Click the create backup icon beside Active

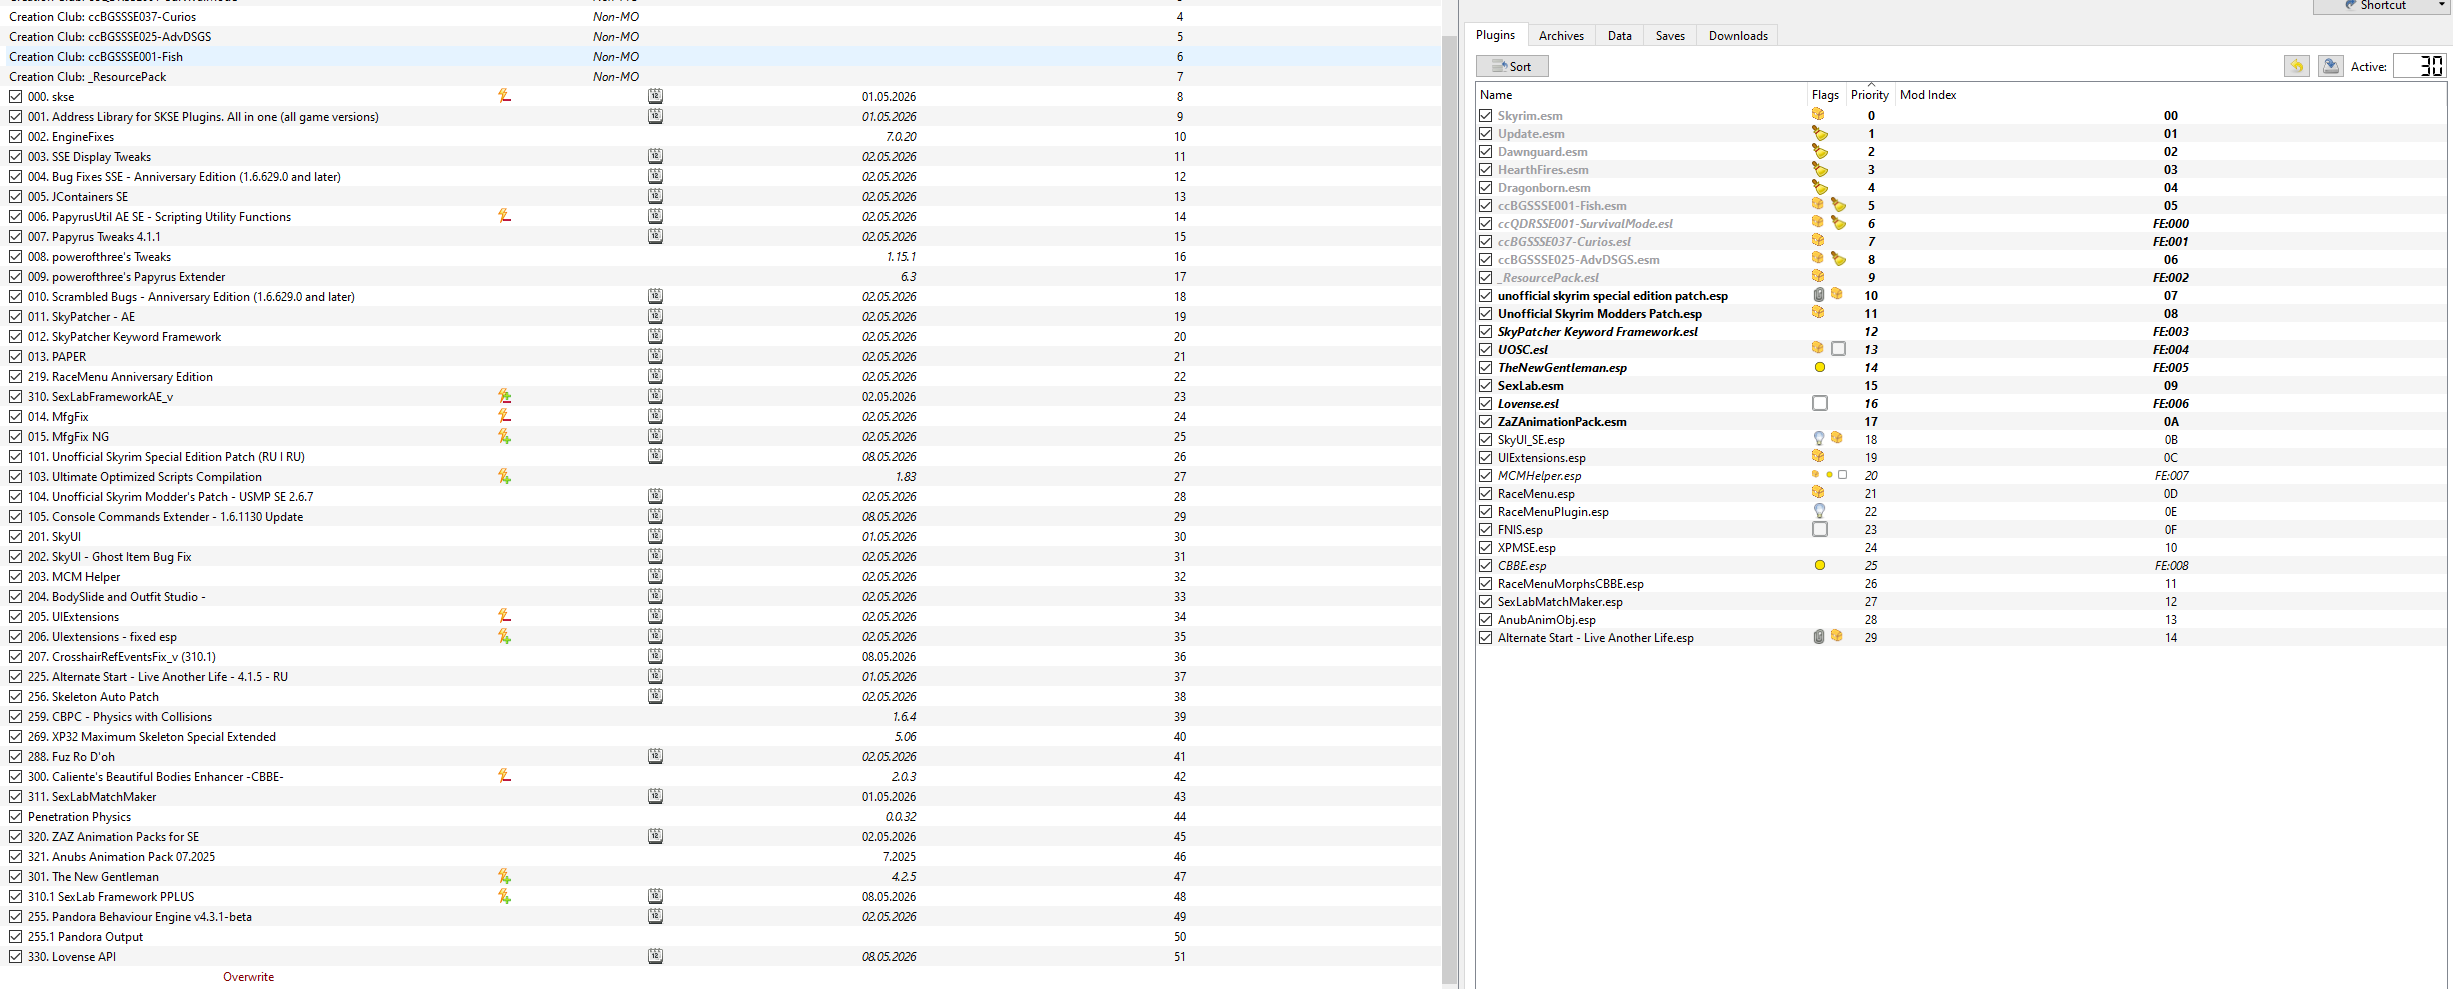click(x=2330, y=66)
